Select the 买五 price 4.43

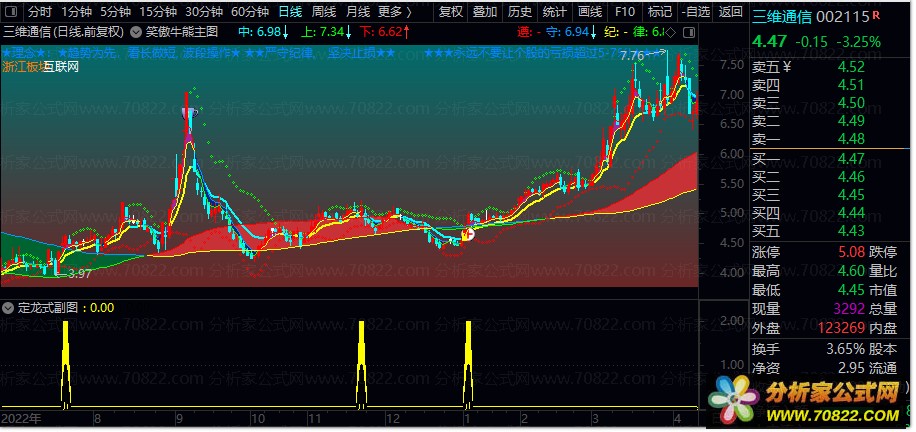pyautogui.click(x=850, y=231)
